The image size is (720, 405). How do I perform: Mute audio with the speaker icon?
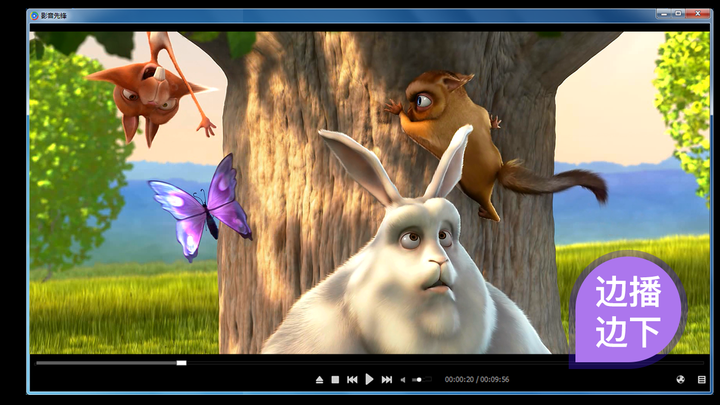click(403, 380)
